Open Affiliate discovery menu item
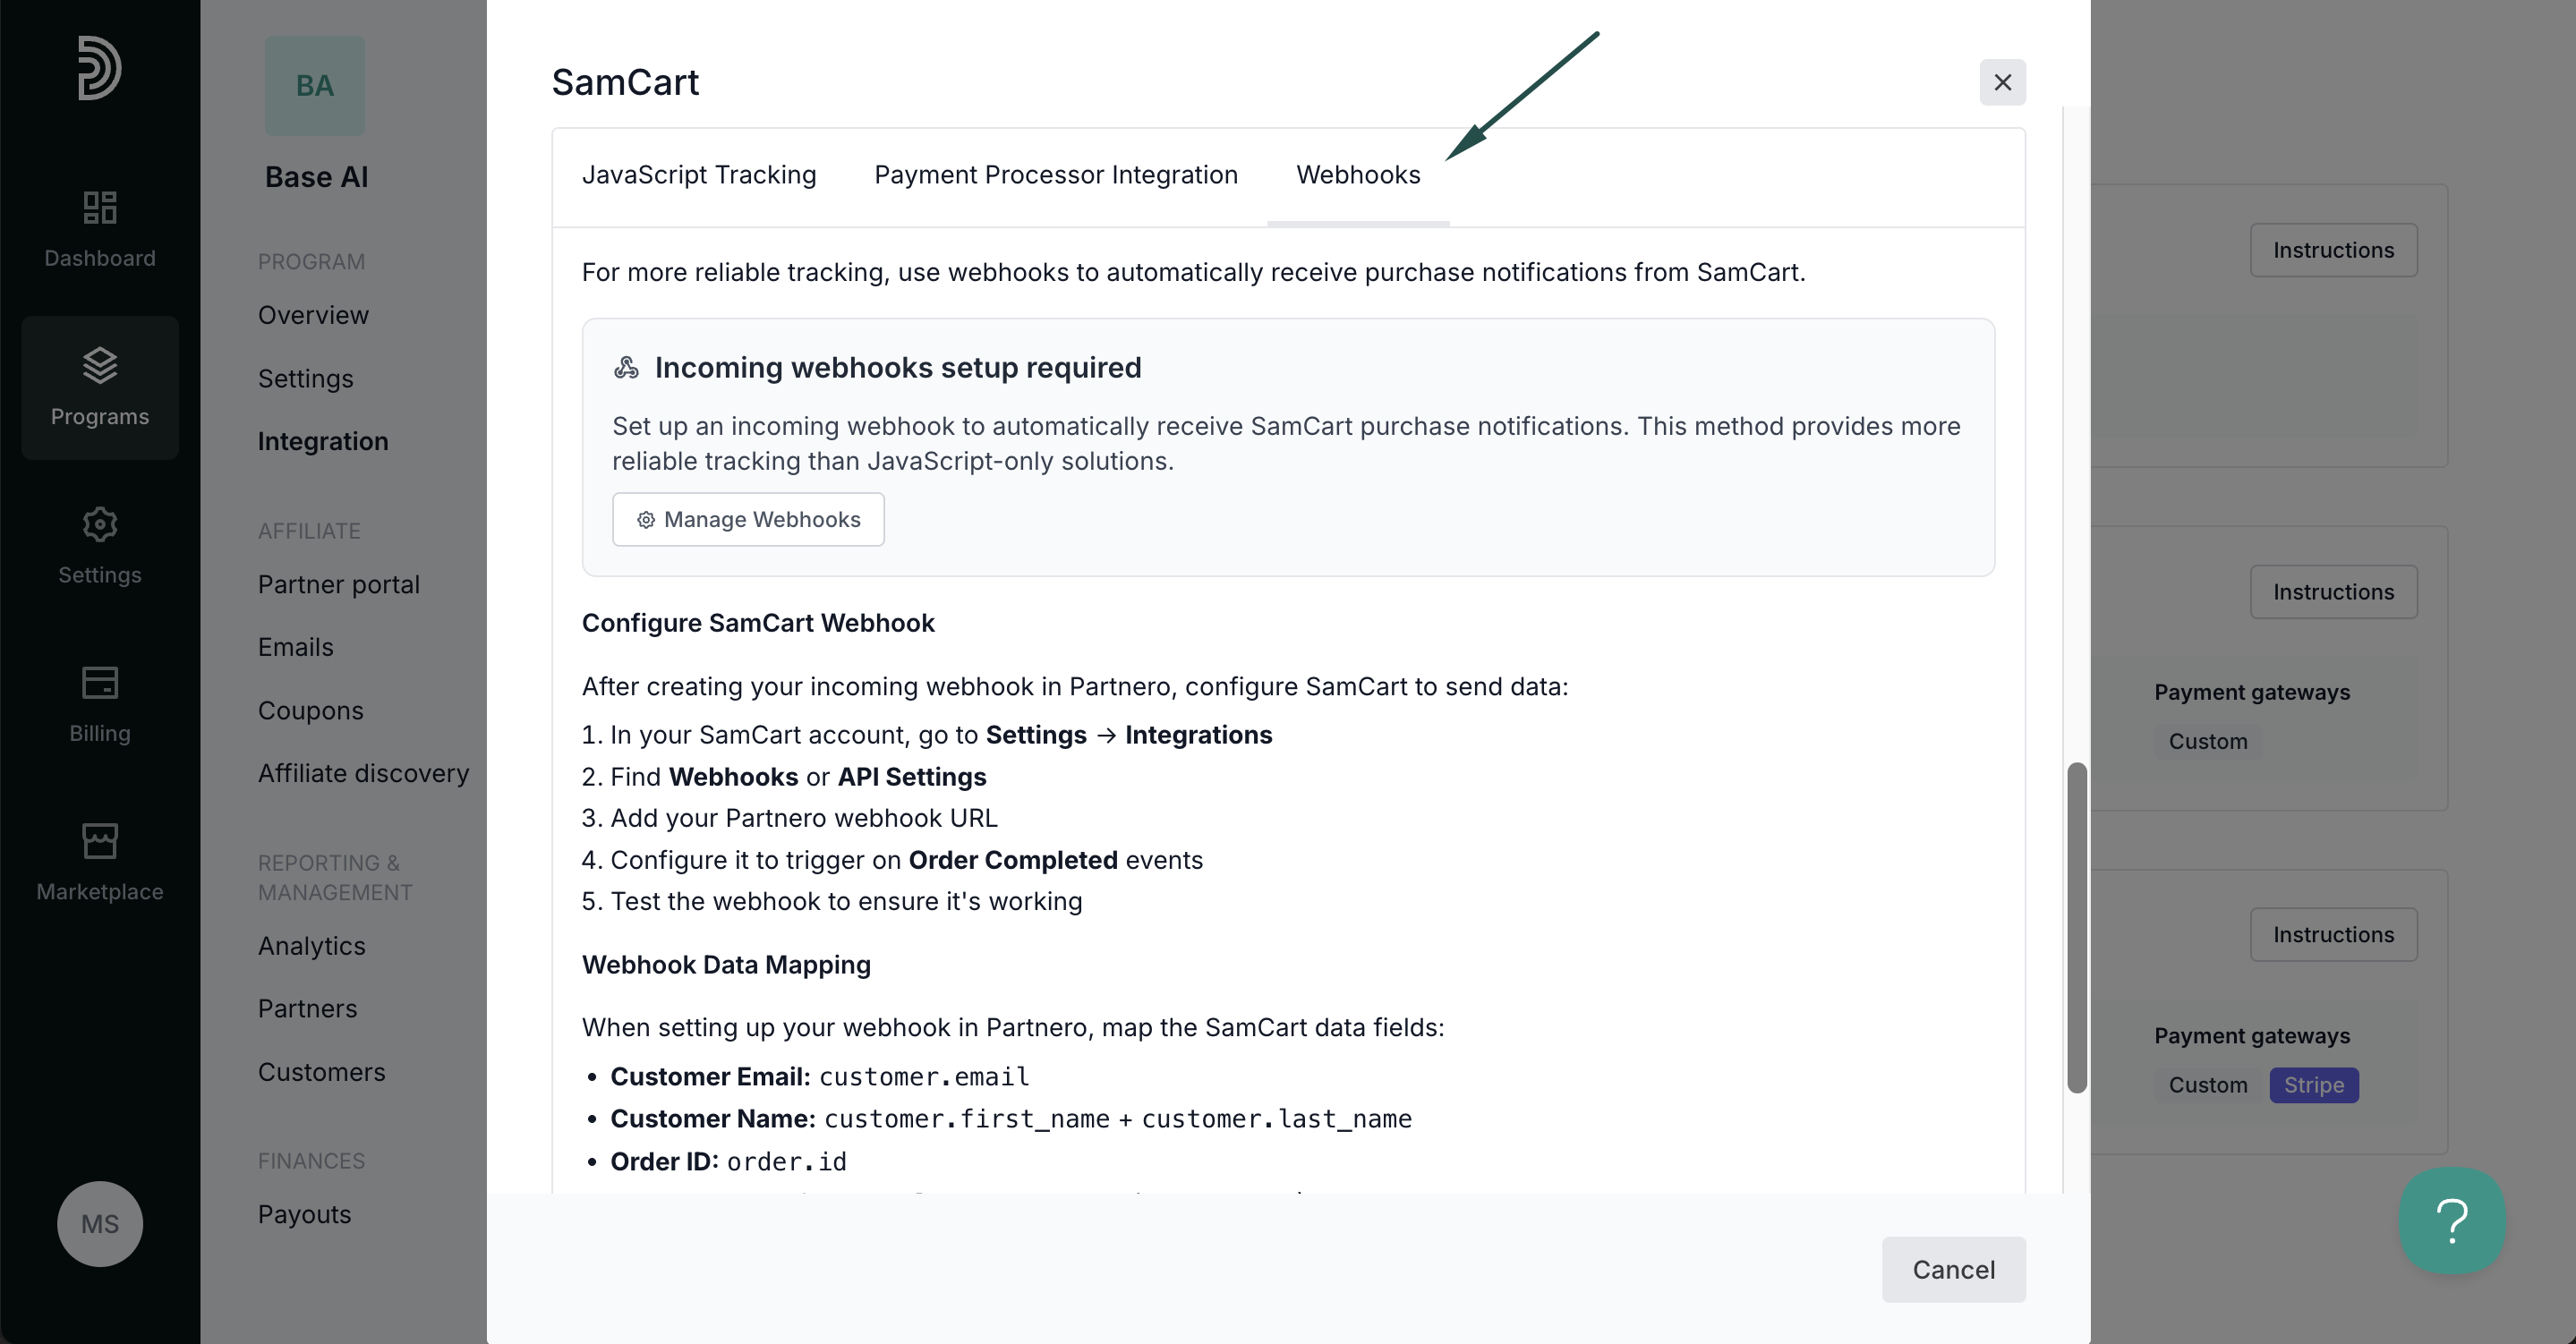The height and width of the screenshot is (1344, 2576). coord(363,773)
